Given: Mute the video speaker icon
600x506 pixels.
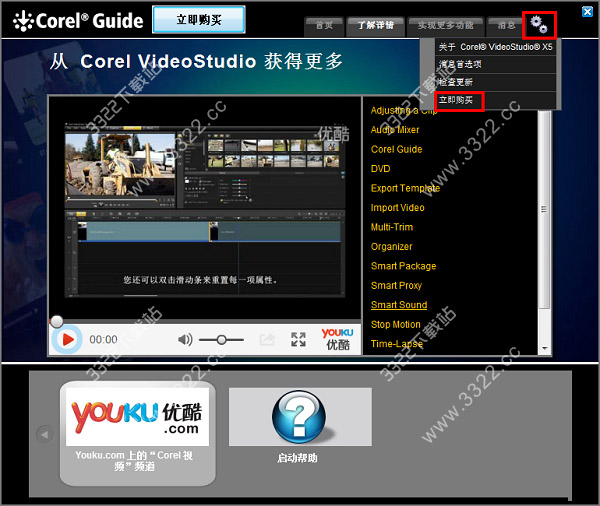Looking at the screenshot, I should click(185, 340).
